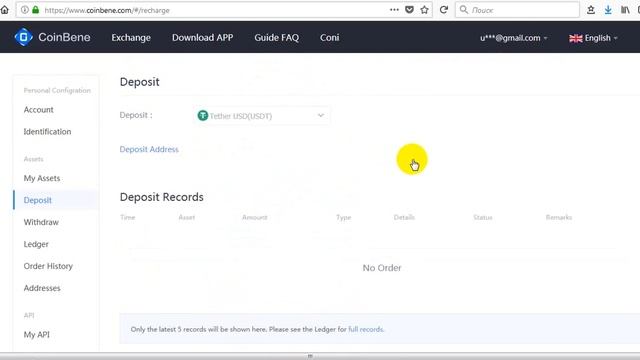Image resolution: width=640 pixels, height=360 pixels.
Task: Go to Account in the sidebar
Action: pyautogui.click(x=38, y=110)
